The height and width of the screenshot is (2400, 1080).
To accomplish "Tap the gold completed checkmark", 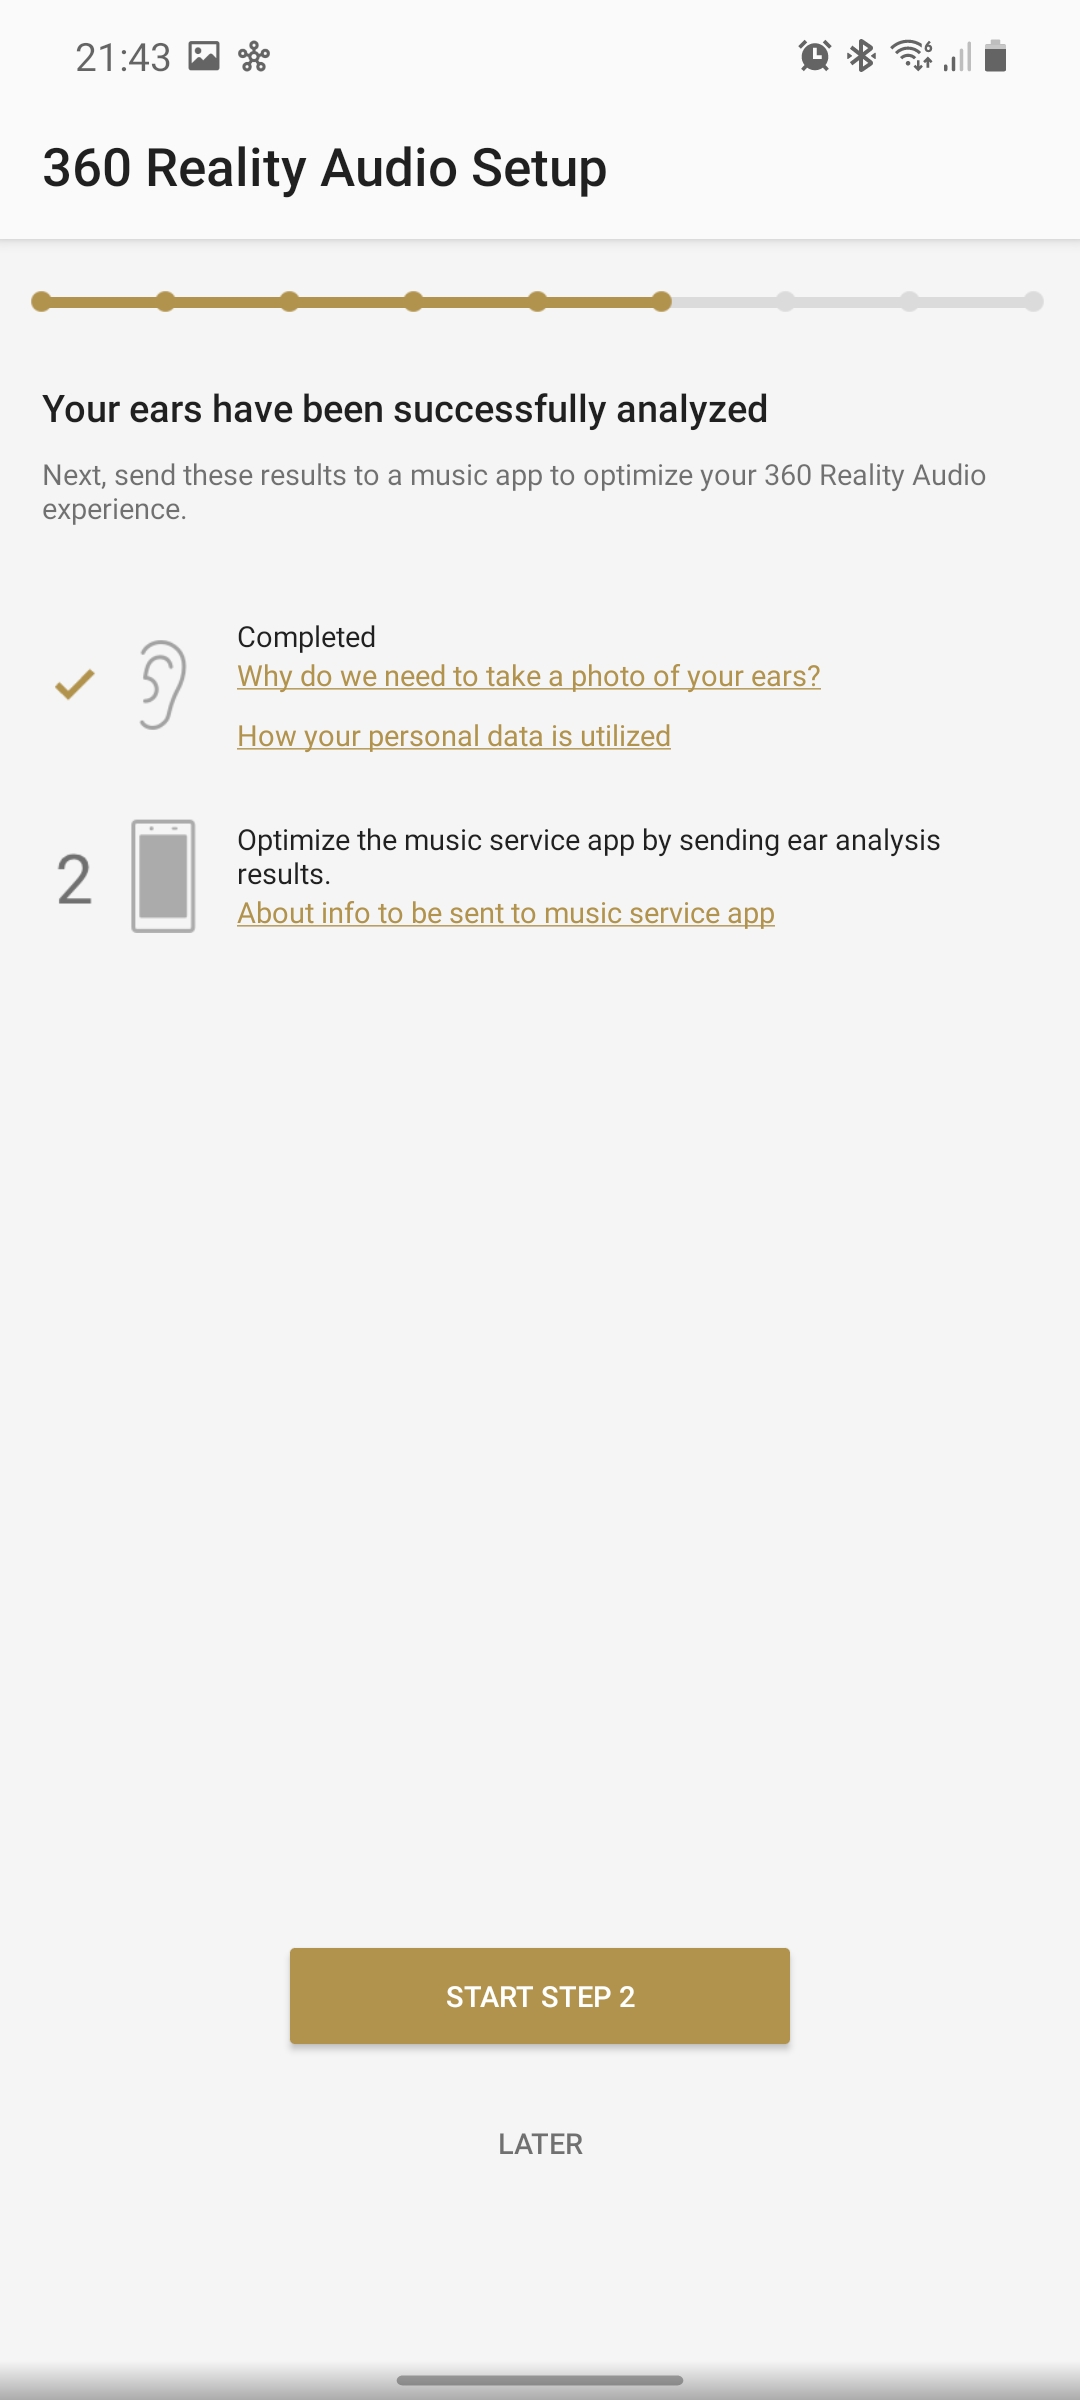I will click(x=75, y=685).
